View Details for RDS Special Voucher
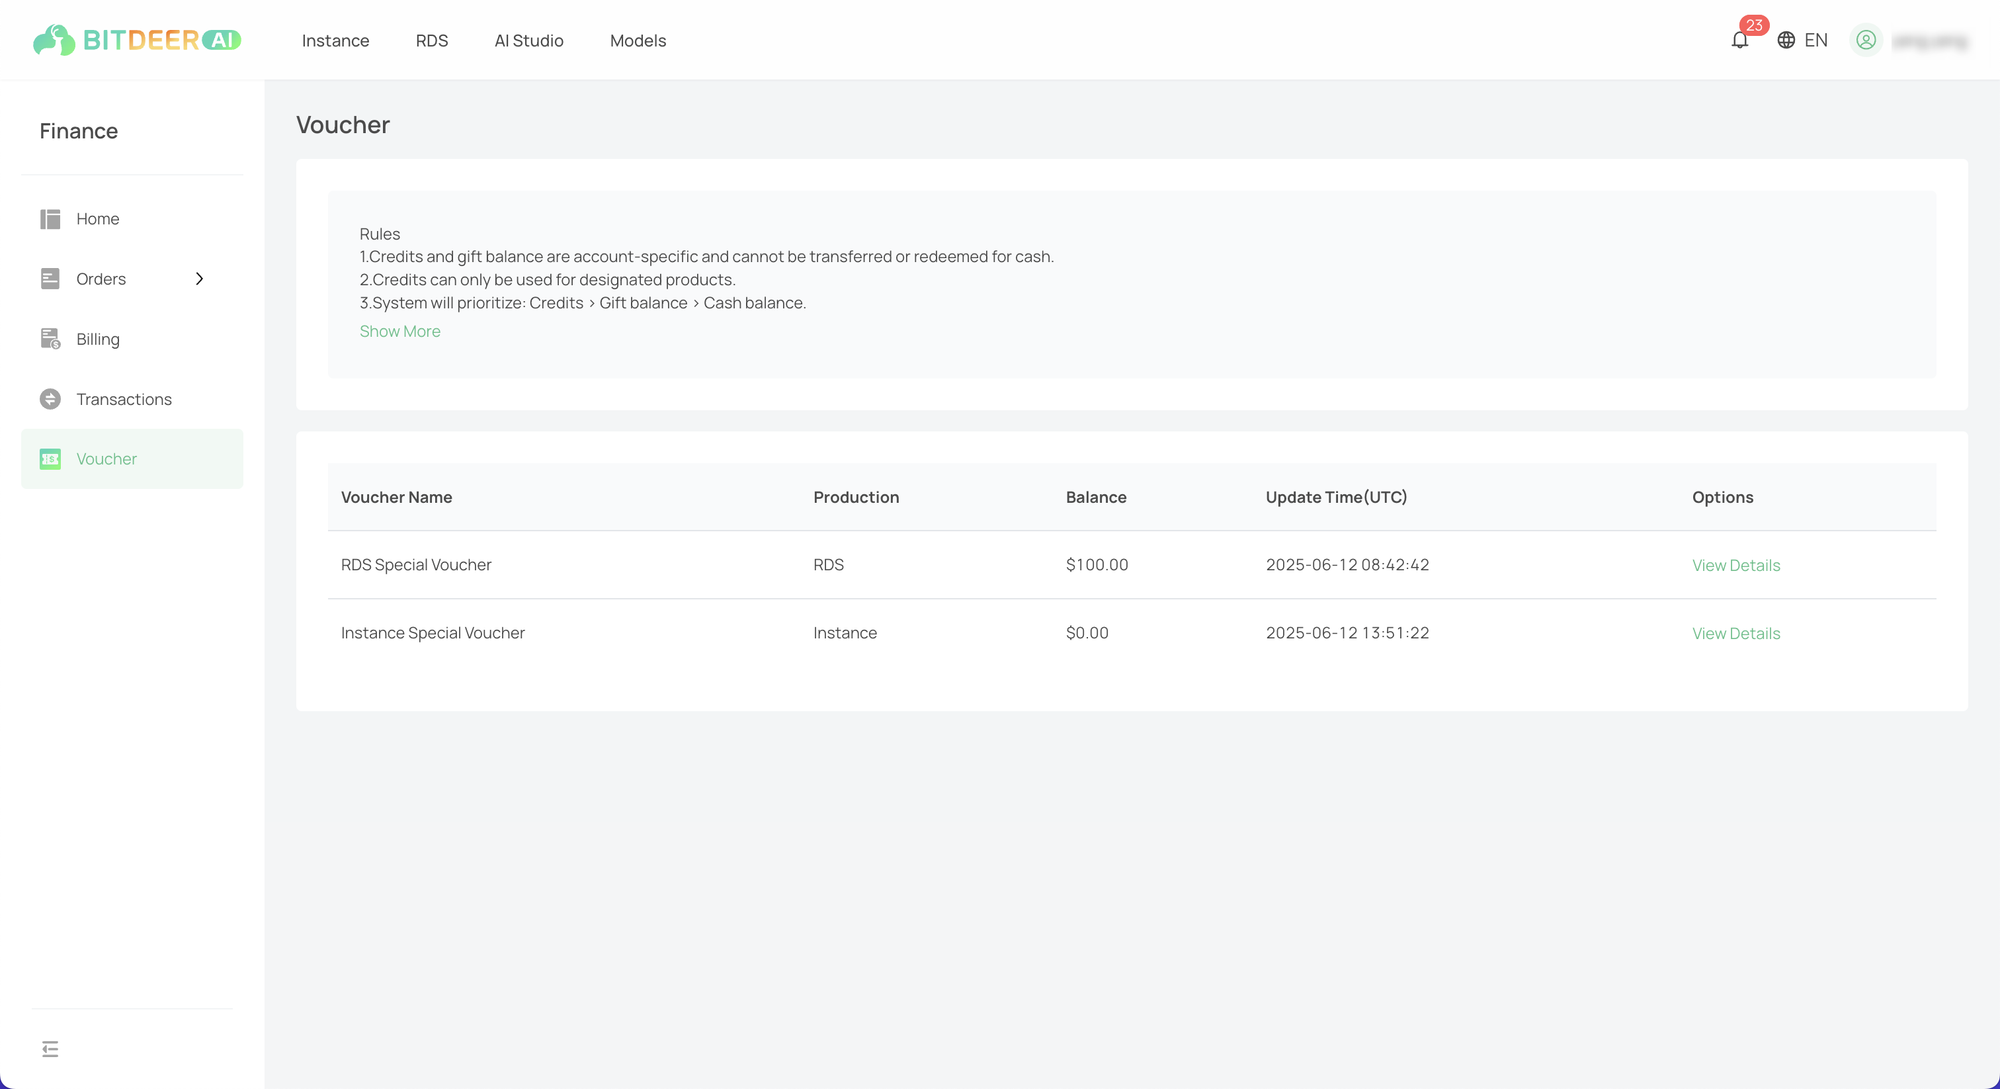Viewport: 2000px width, 1089px height. coord(1736,565)
